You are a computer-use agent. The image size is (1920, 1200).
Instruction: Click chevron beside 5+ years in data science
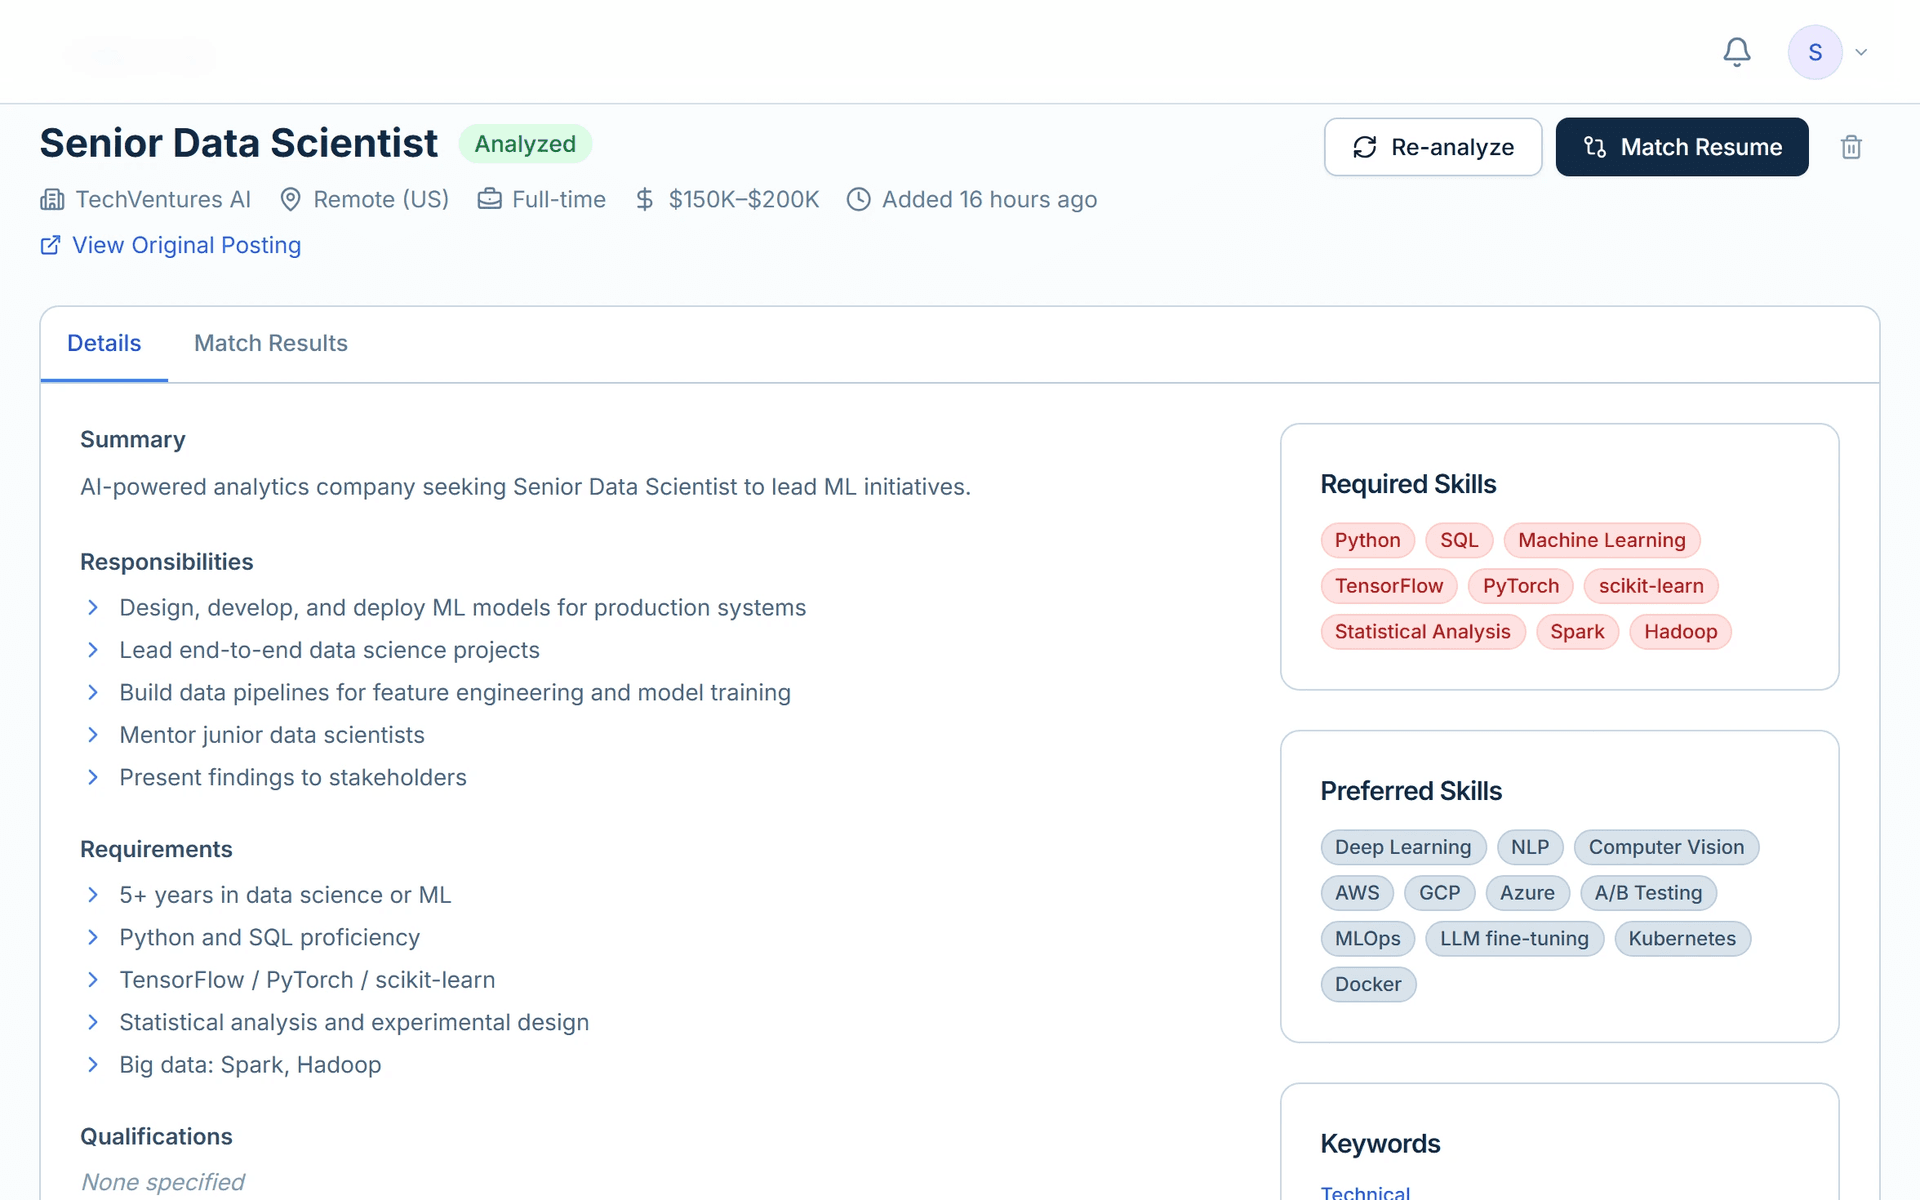click(93, 895)
